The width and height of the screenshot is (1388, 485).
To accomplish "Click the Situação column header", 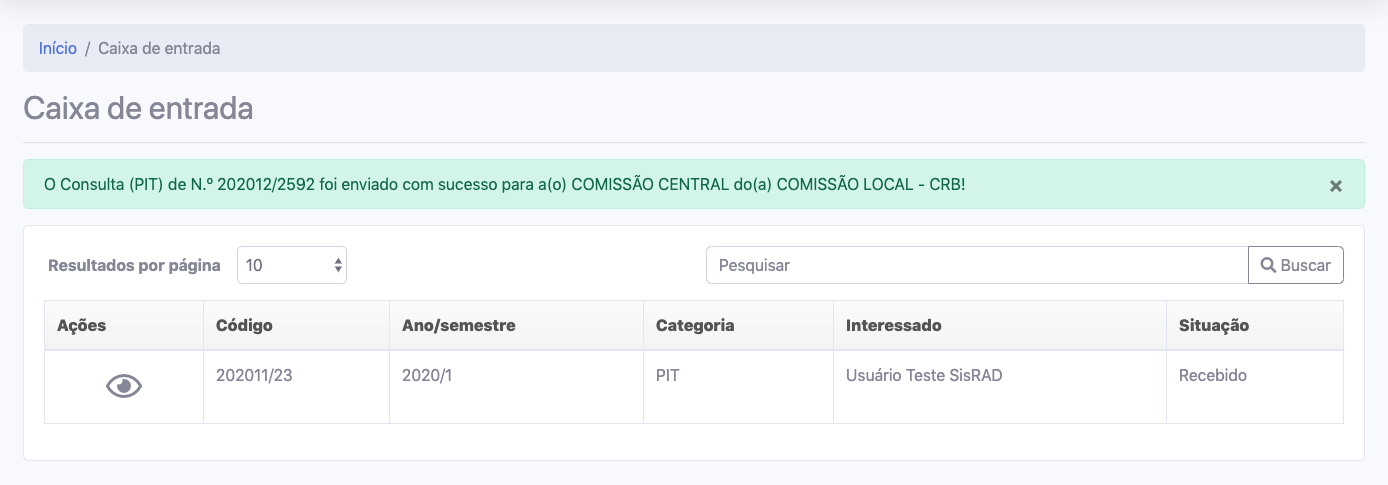I will tap(1214, 325).
